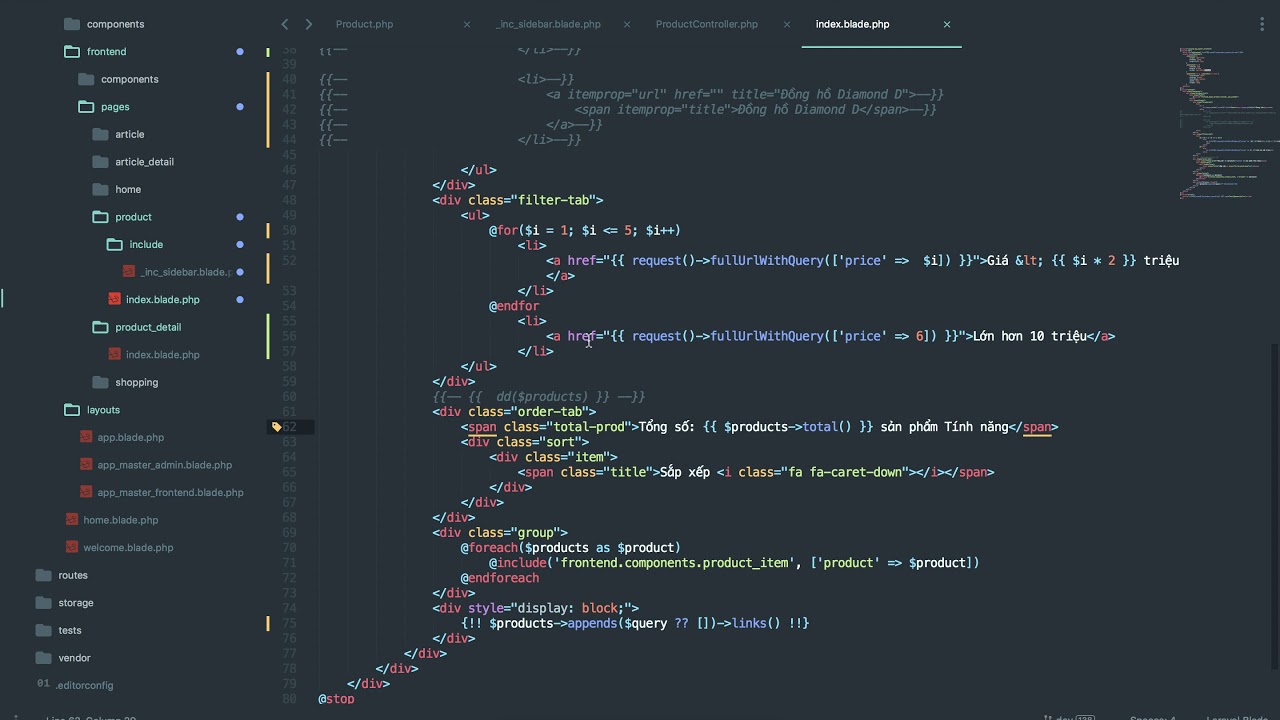1280x720 pixels.
Task: Collapse the product folder
Action: pos(100,217)
